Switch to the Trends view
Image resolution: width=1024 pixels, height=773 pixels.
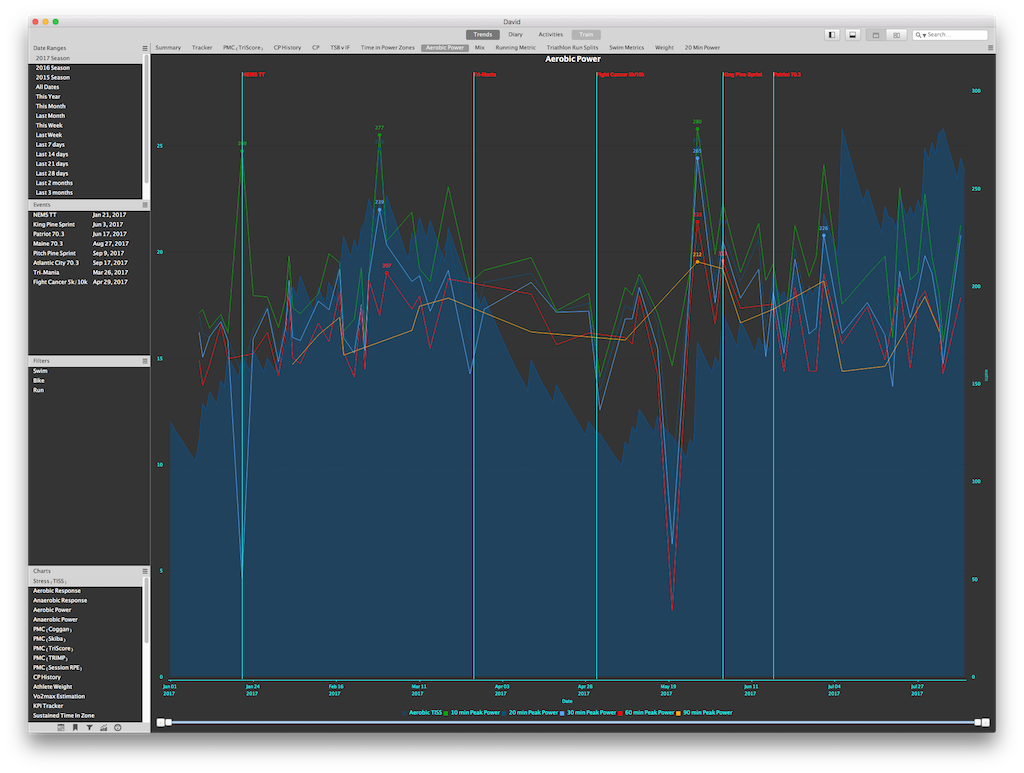coord(483,35)
